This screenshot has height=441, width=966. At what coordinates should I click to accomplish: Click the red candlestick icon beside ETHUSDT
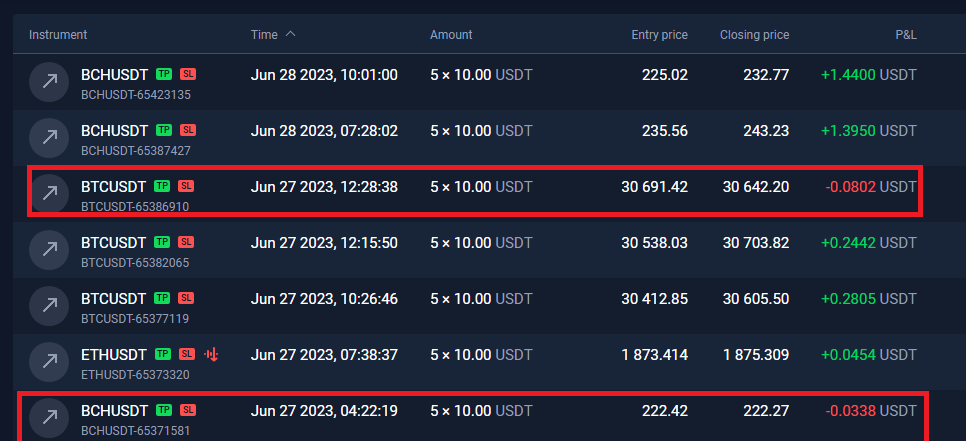tap(211, 354)
